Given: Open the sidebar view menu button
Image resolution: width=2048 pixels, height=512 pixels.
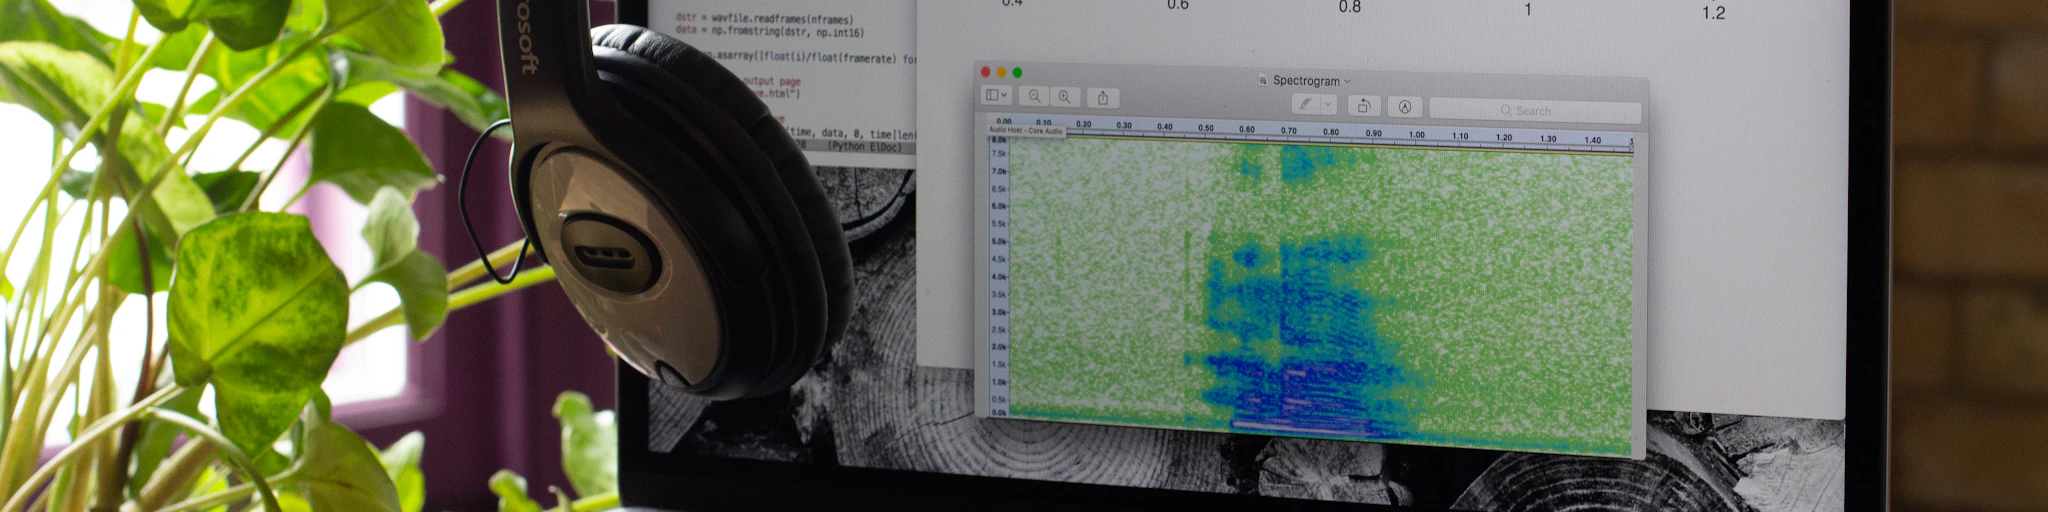Looking at the screenshot, I should point(997,95).
